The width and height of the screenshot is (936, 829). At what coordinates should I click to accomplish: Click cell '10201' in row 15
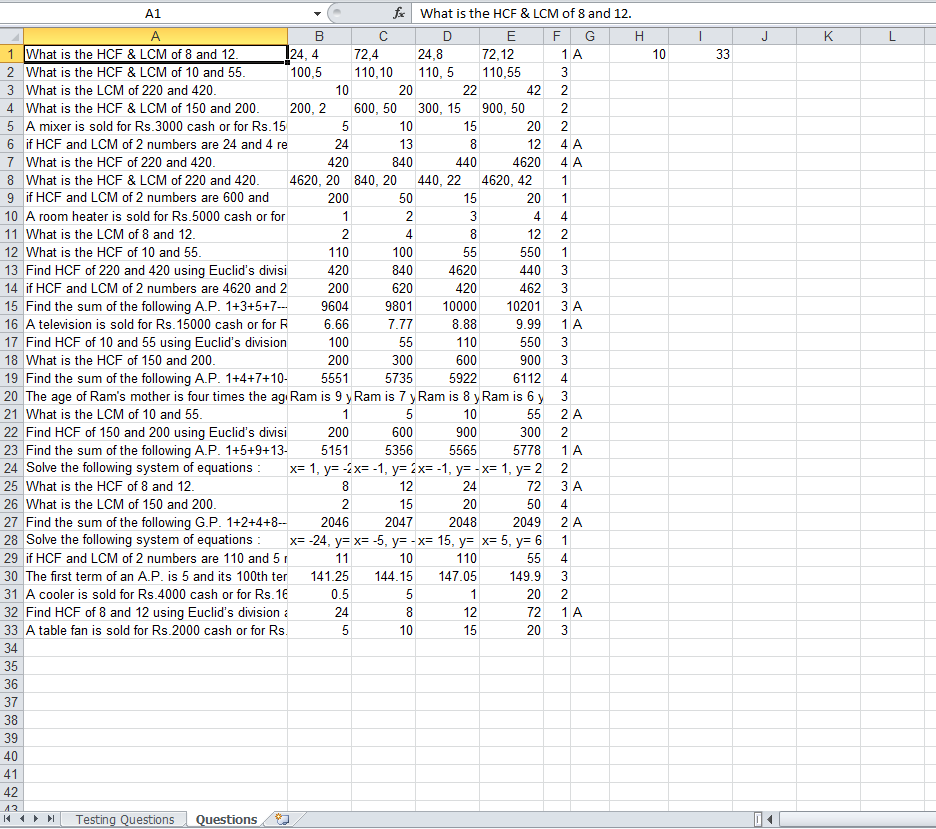pos(512,306)
